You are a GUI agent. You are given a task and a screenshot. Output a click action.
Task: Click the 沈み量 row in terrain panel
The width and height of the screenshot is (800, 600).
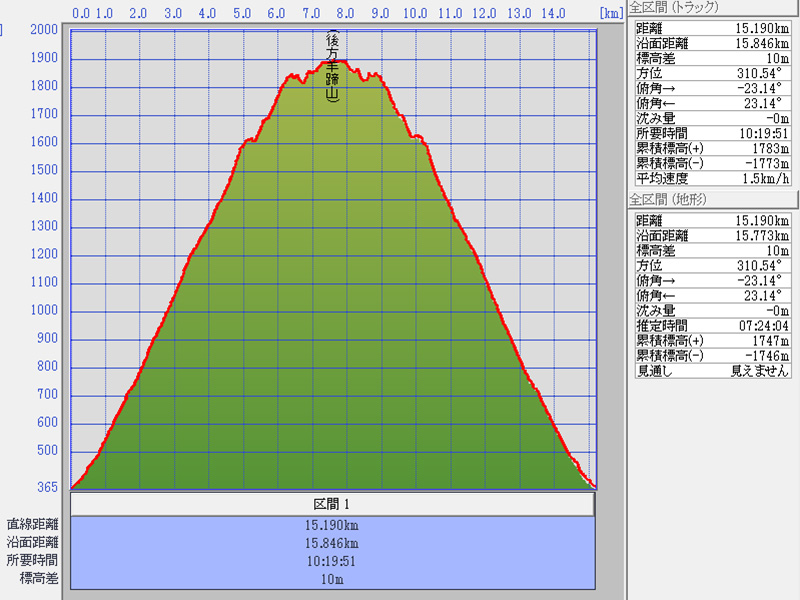pos(714,310)
